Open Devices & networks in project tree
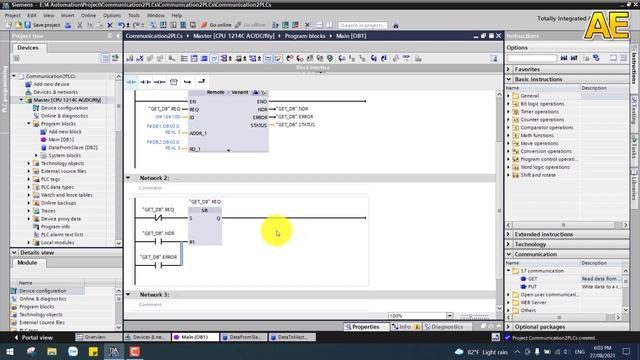 tap(56, 92)
